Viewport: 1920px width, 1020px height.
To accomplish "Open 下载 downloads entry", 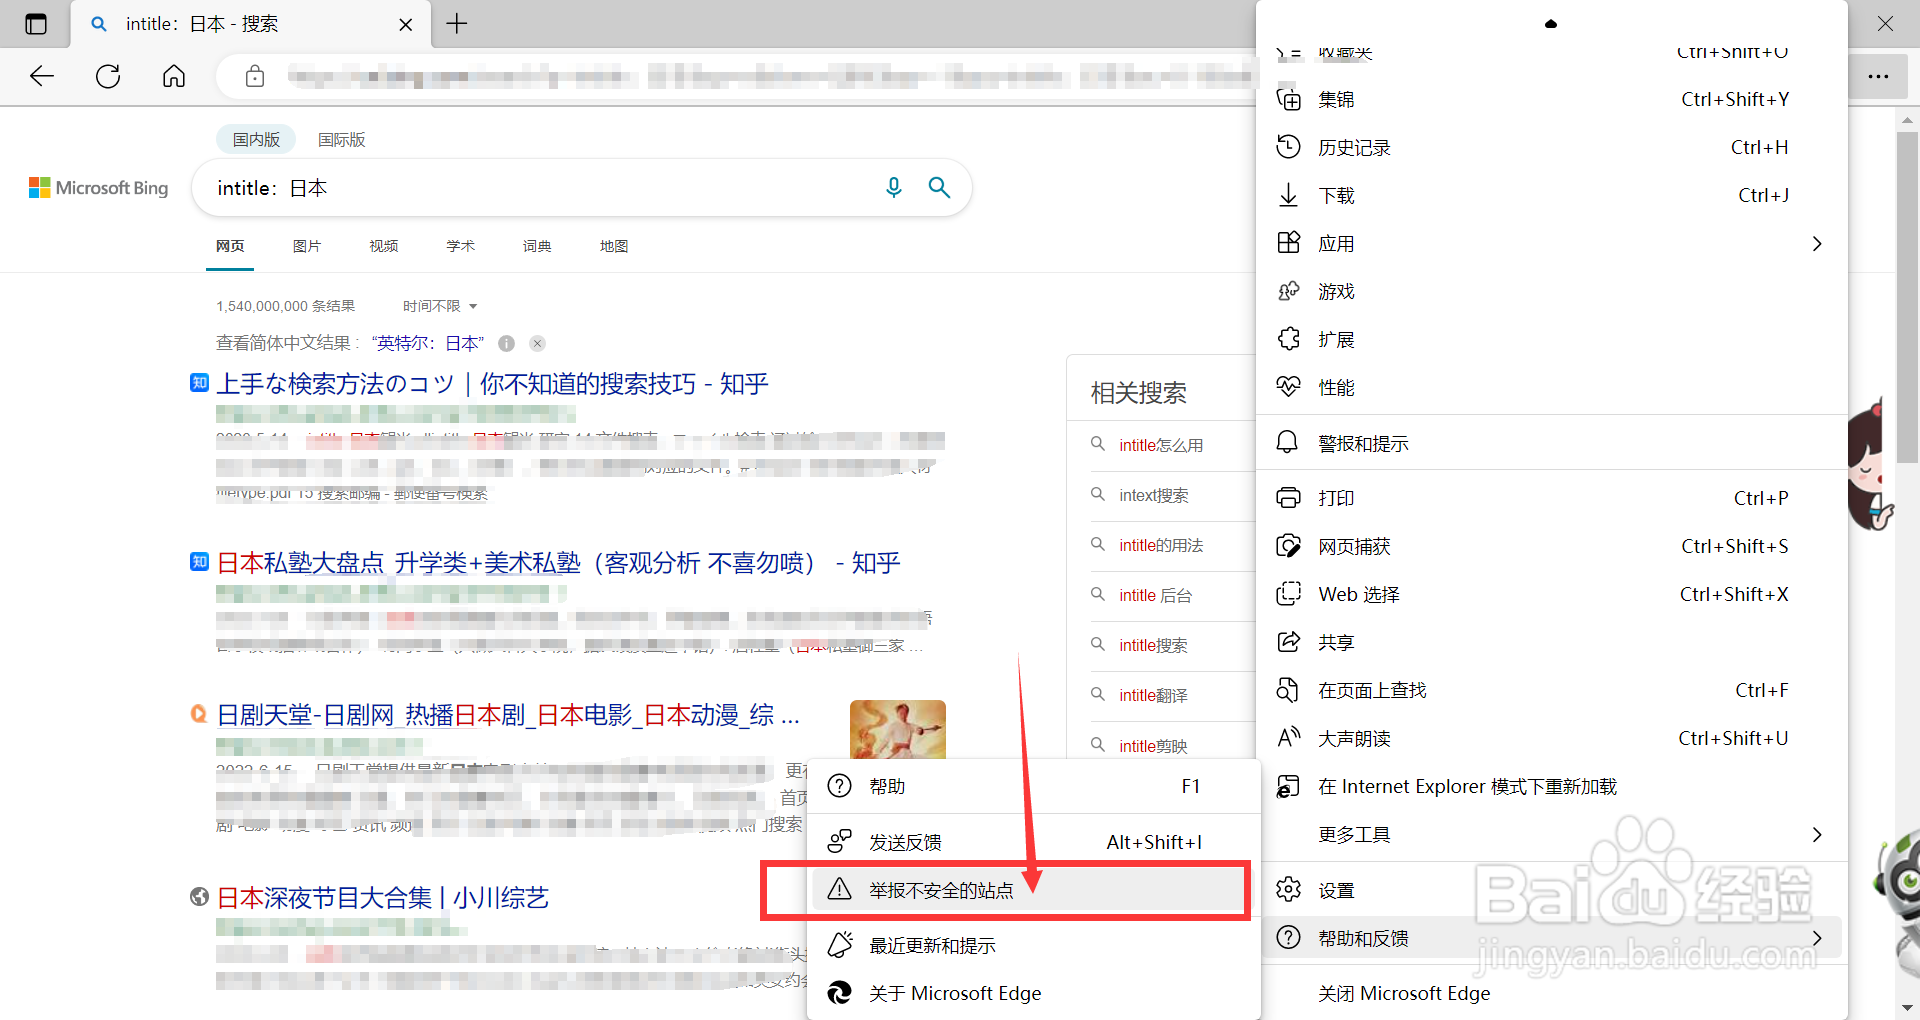I will (x=1550, y=195).
